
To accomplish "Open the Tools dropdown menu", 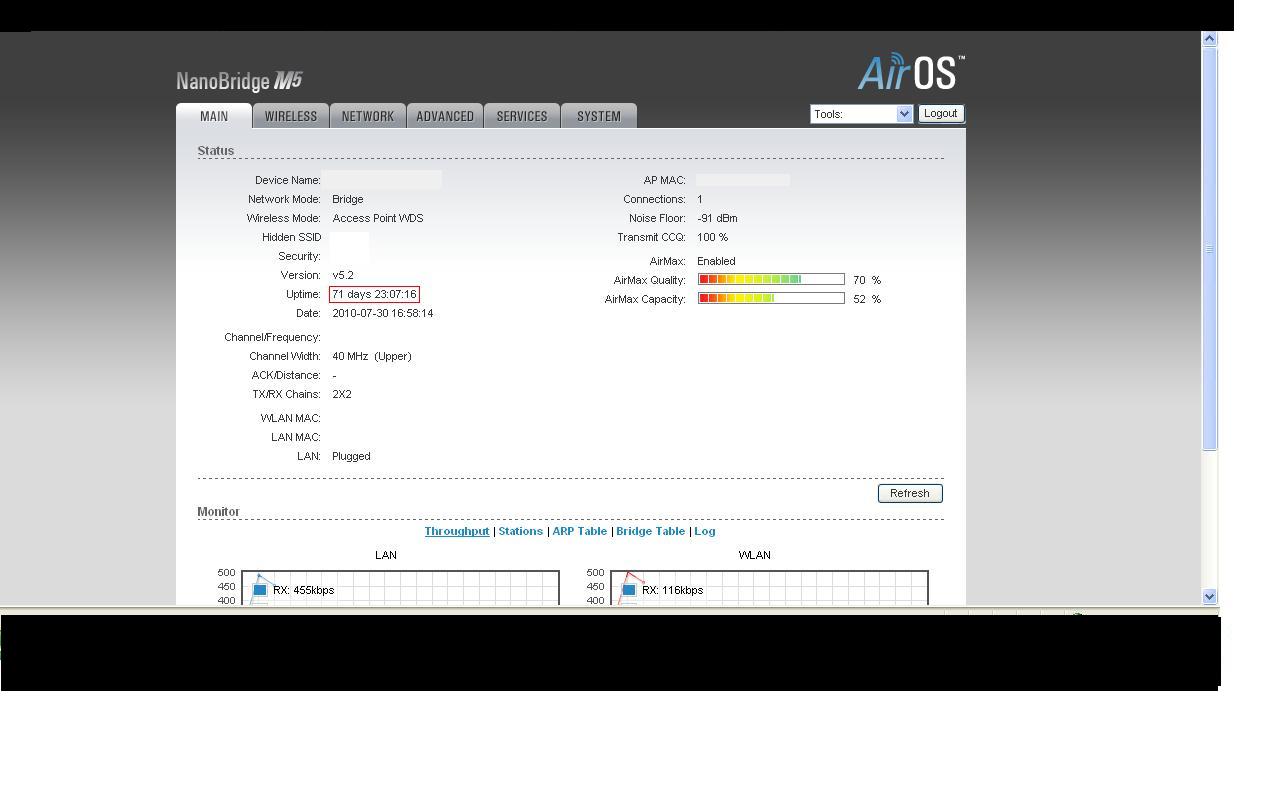I will (x=861, y=114).
